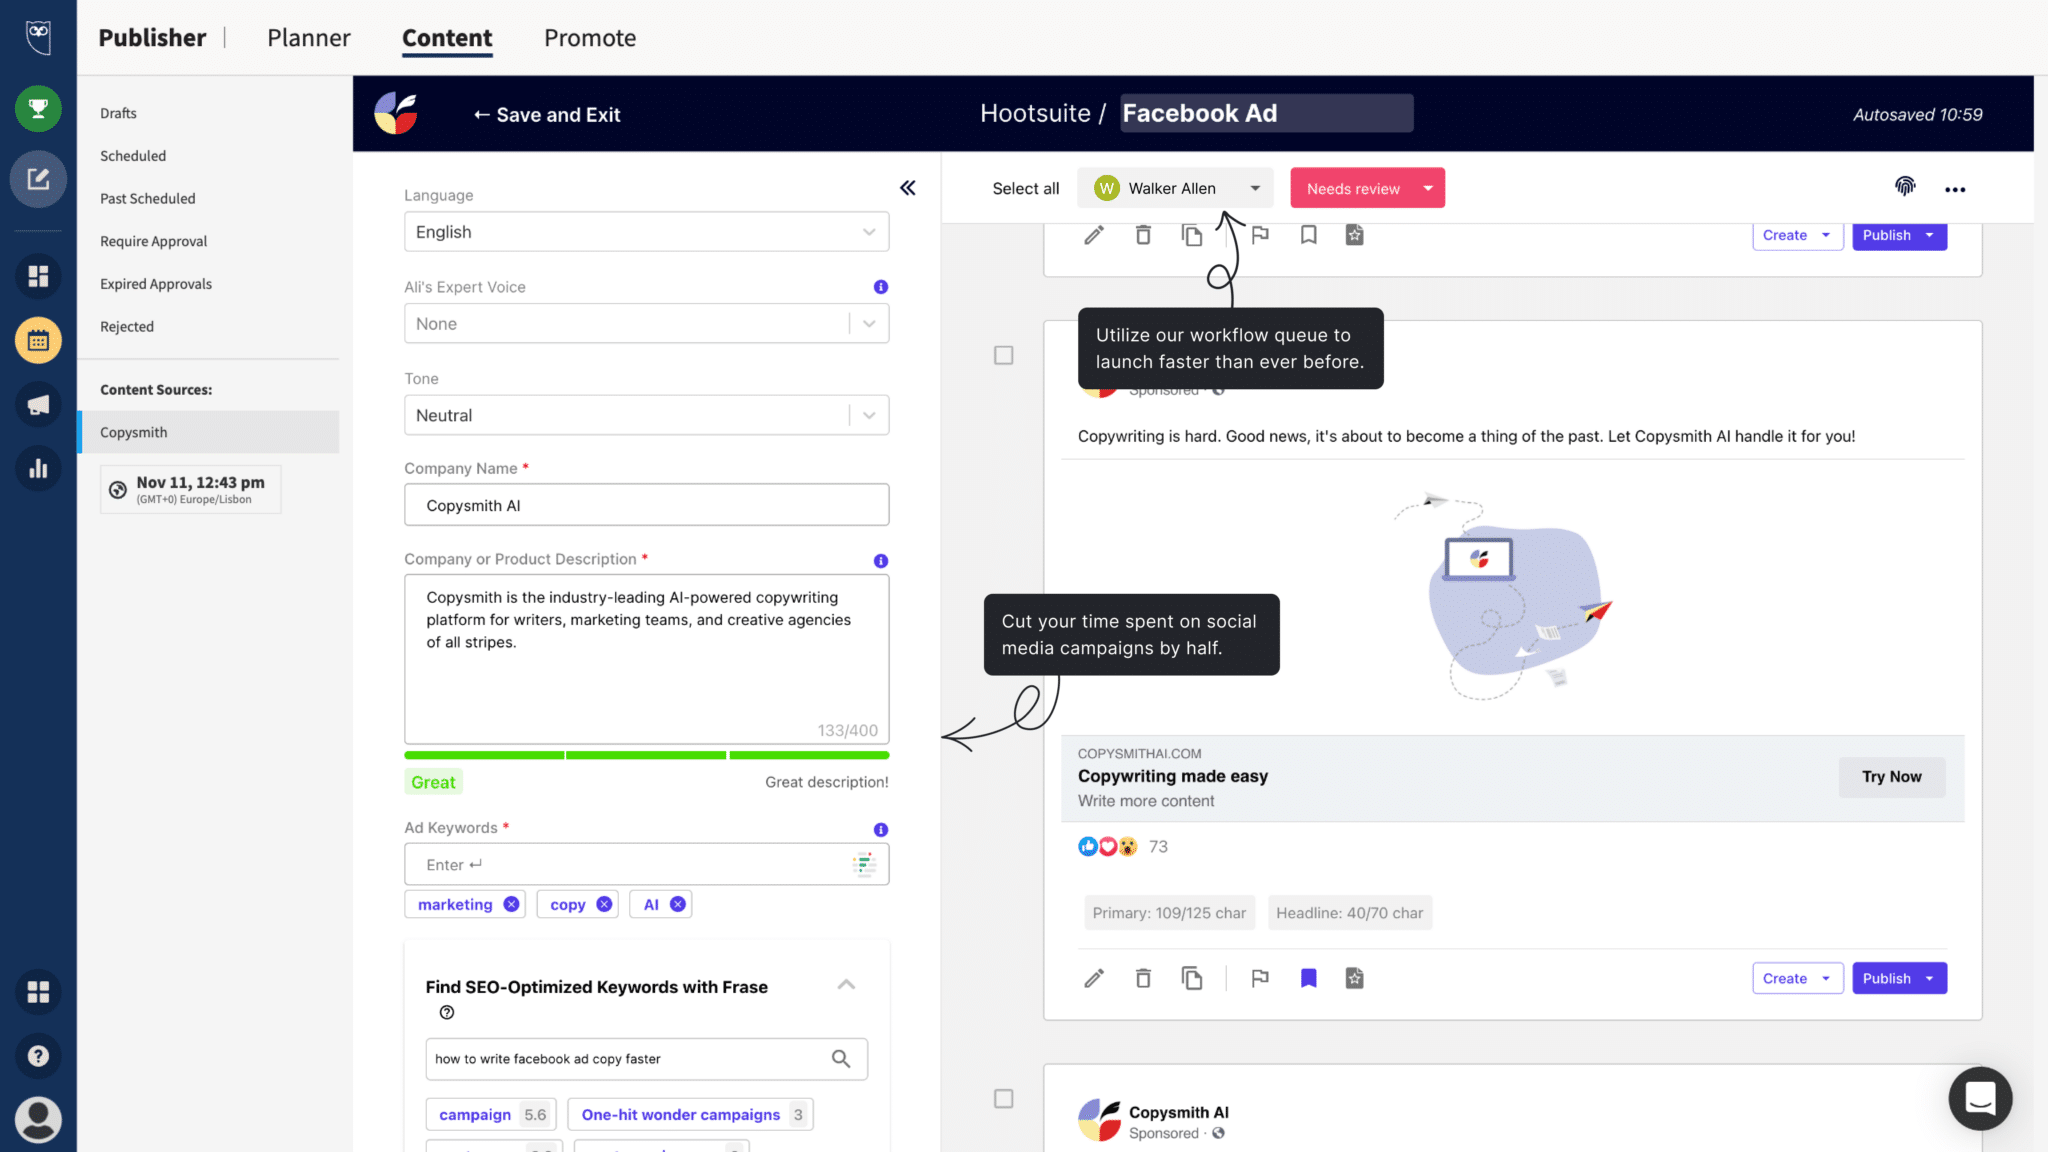Image resolution: width=2048 pixels, height=1152 pixels.
Task: Open Help via the question mark icon
Action: pos(38,1056)
